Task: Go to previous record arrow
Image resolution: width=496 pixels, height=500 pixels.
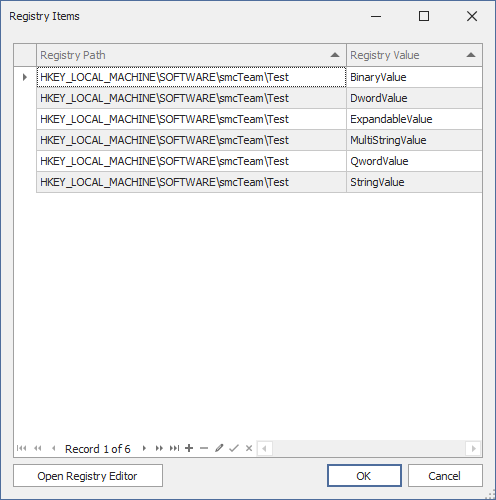Action: pos(54,448)
